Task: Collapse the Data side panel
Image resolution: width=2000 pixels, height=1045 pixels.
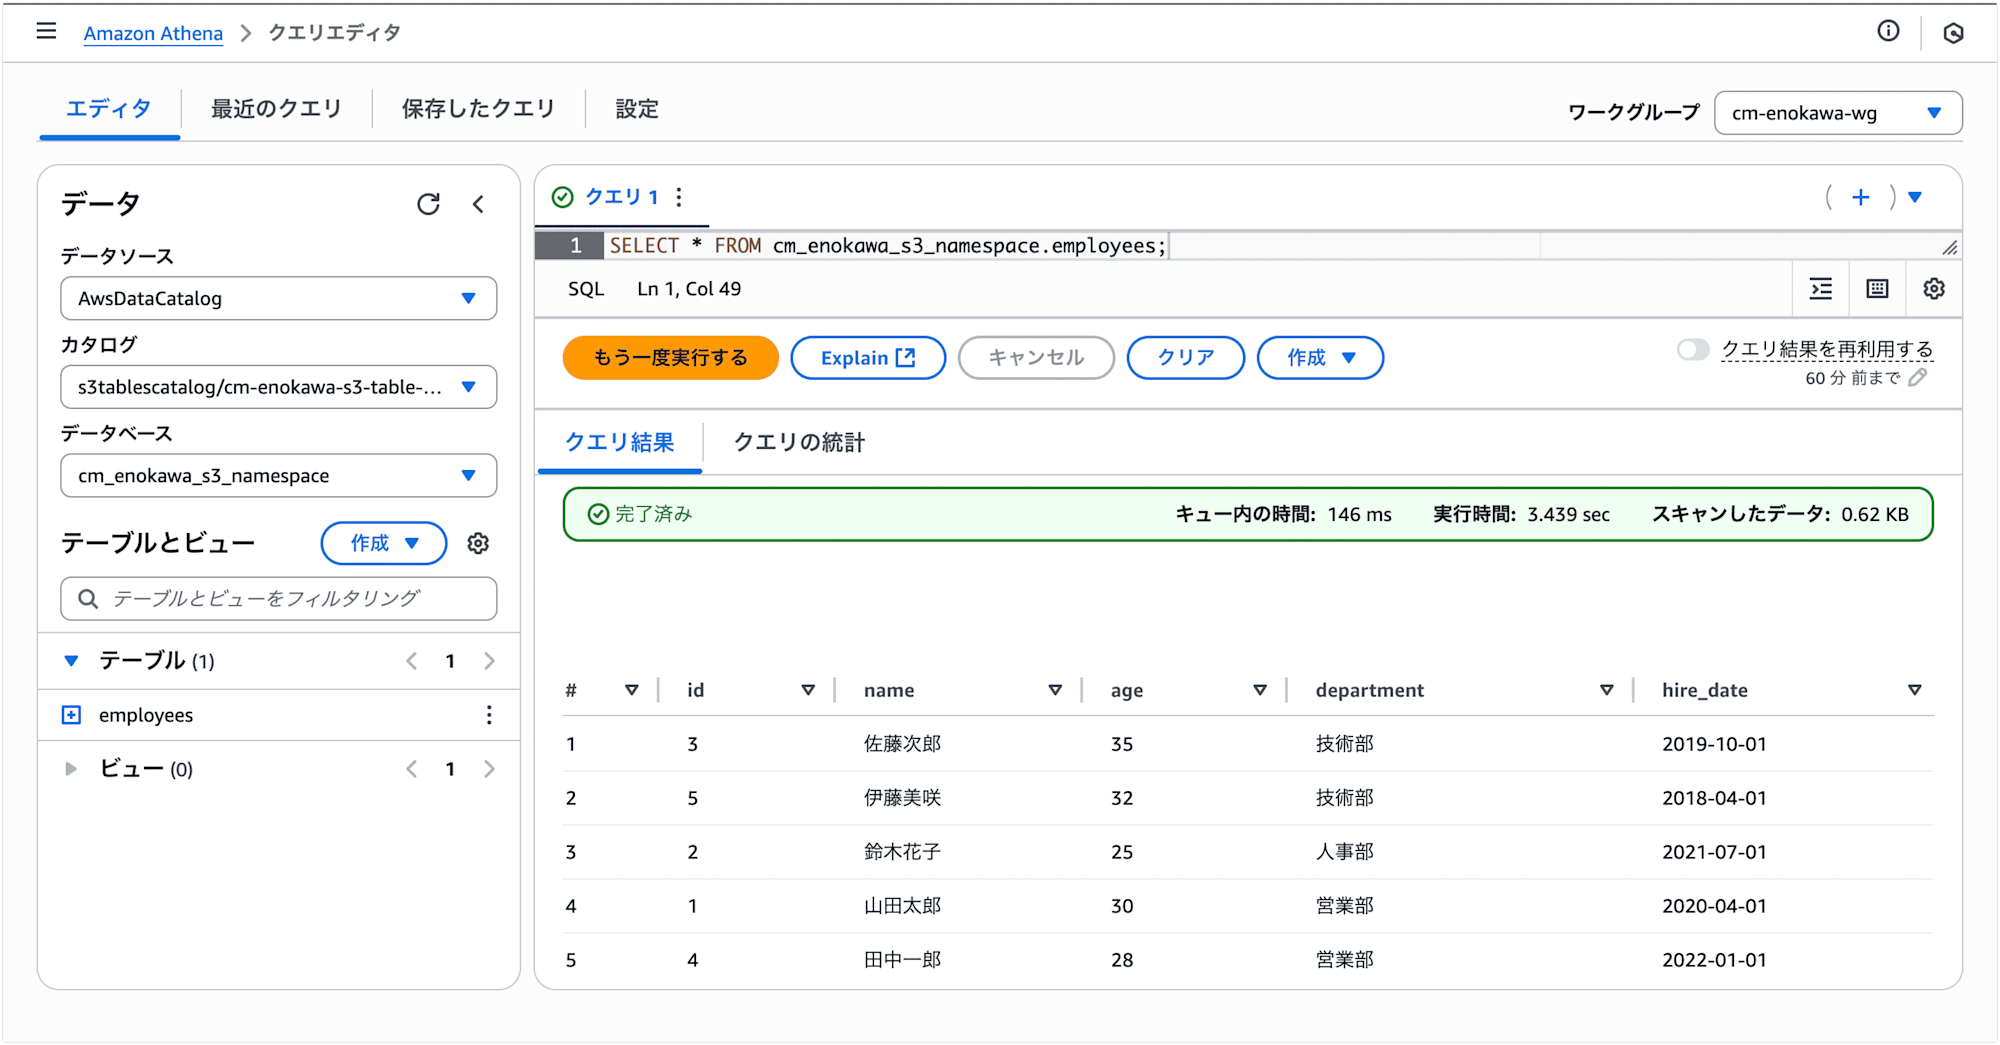Action: click(x=479, y=204)
